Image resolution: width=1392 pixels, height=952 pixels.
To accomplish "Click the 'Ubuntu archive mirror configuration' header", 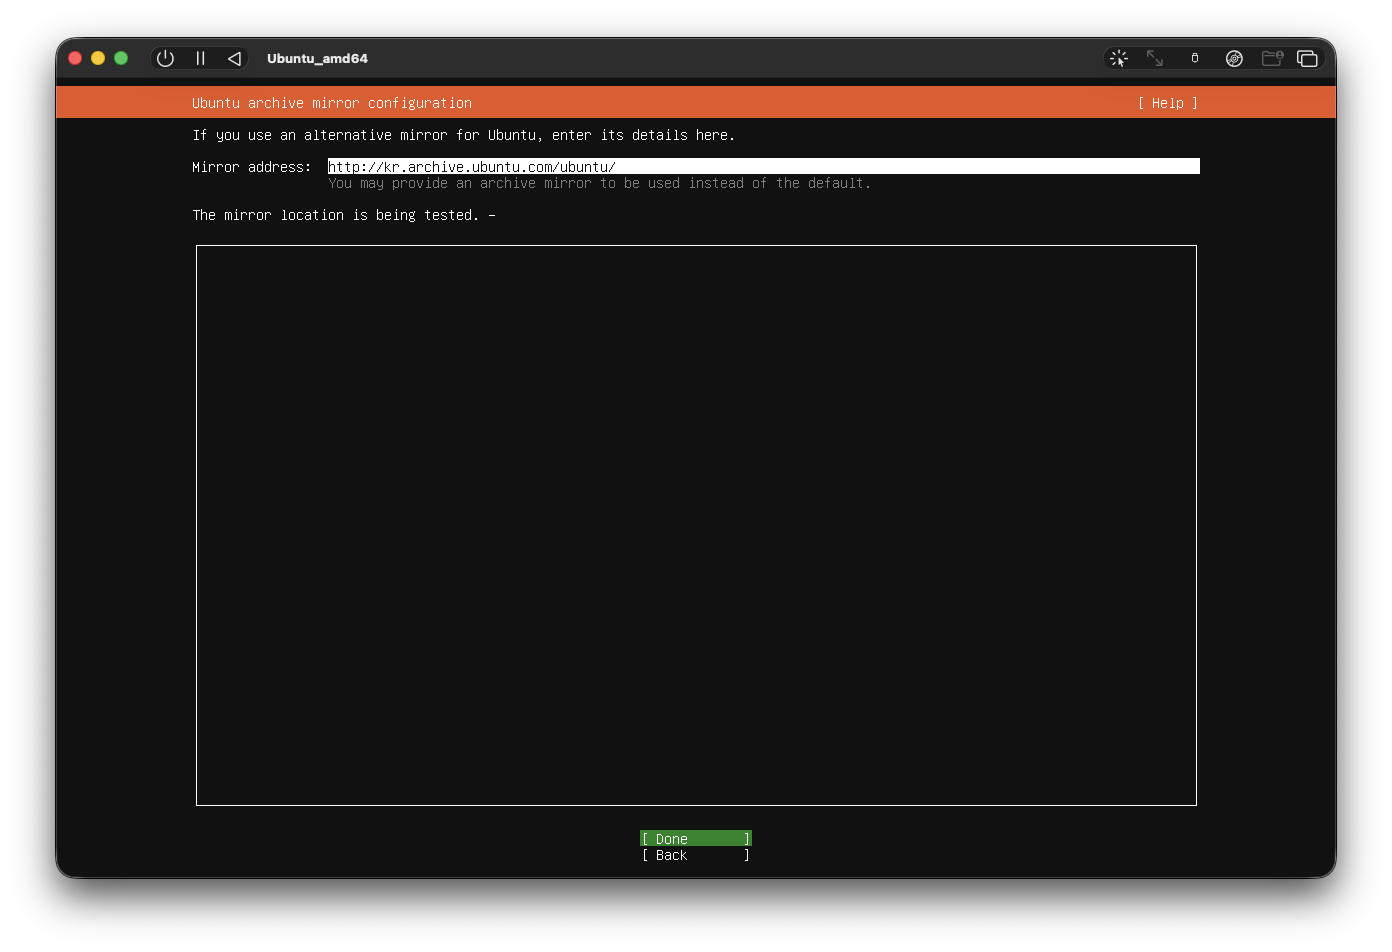I will pyautogui.click(x=331, y=103).
